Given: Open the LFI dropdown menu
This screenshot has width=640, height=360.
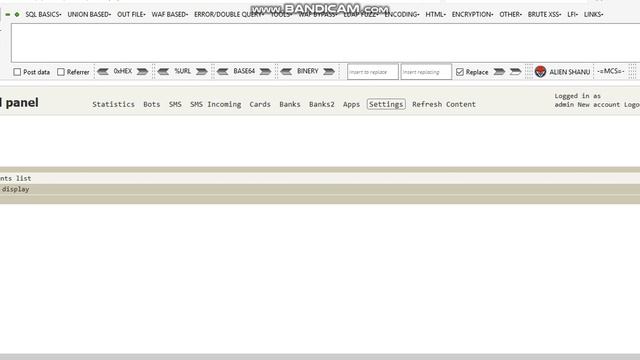Looking at the screenshot, I should point(573,14).
